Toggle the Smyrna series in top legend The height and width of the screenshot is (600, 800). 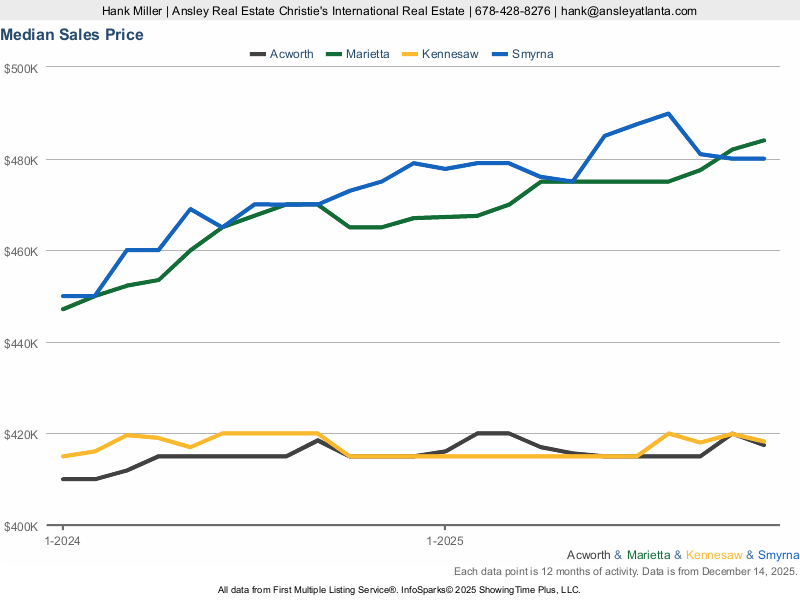tap(532, 54)
